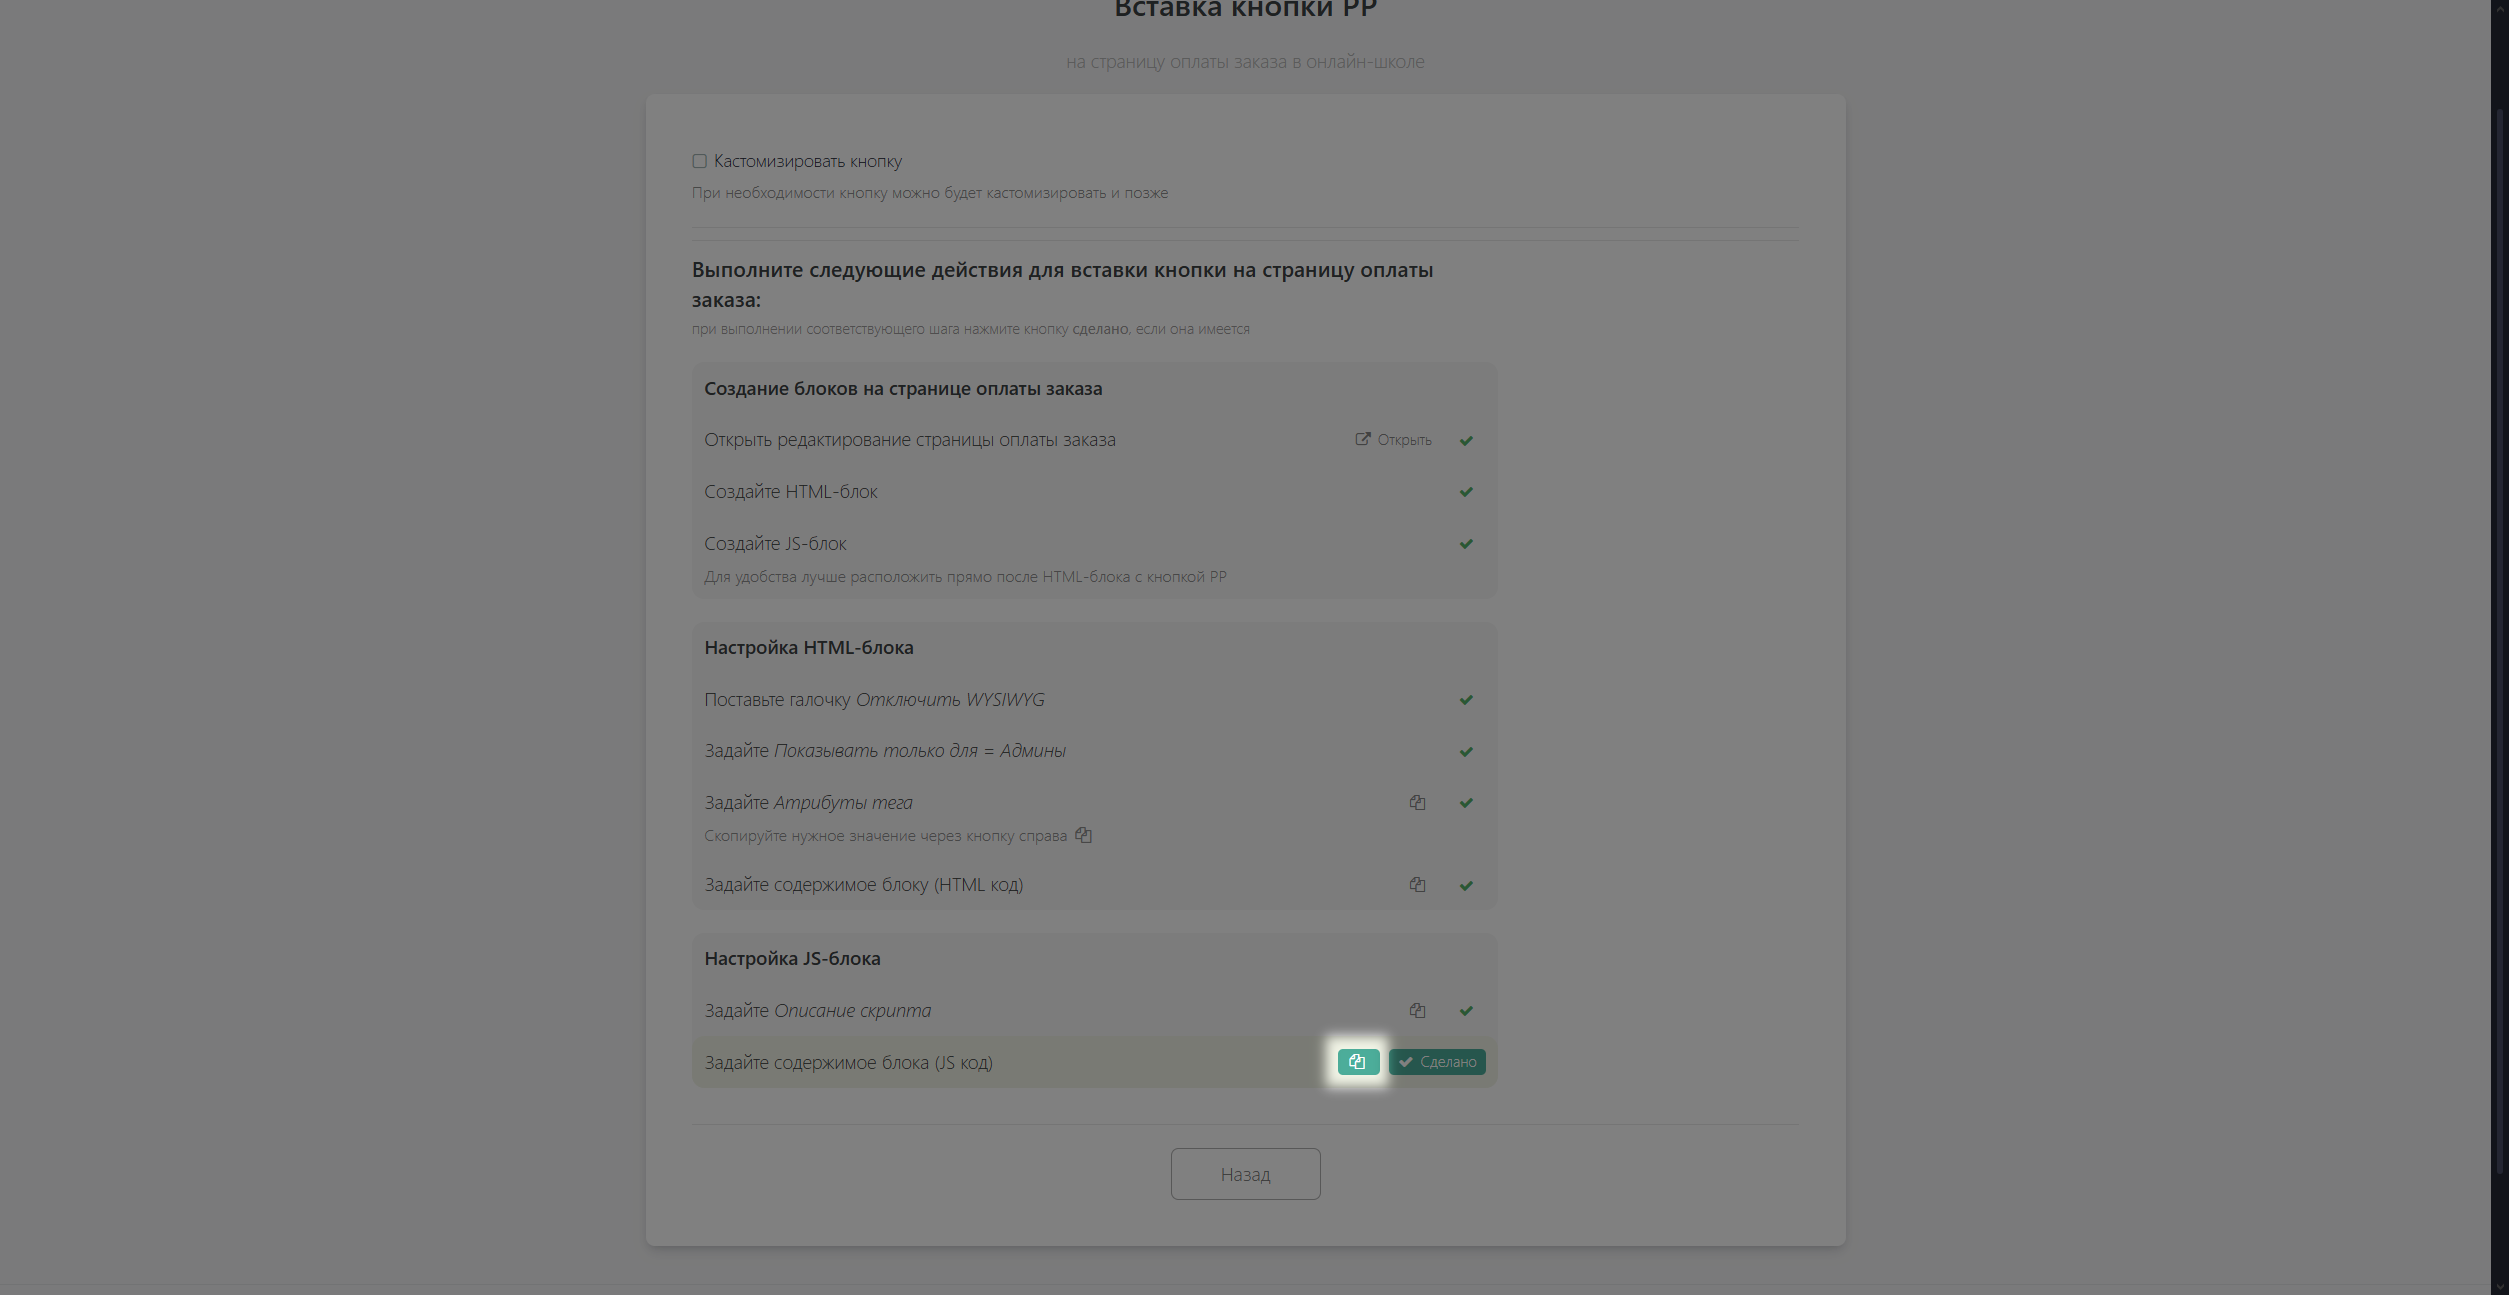This screenshot has width=2509, height=1295.
Task: Enable the 'Кастомизировать кнопку' checkbox
Action: (x=700, y=161)
